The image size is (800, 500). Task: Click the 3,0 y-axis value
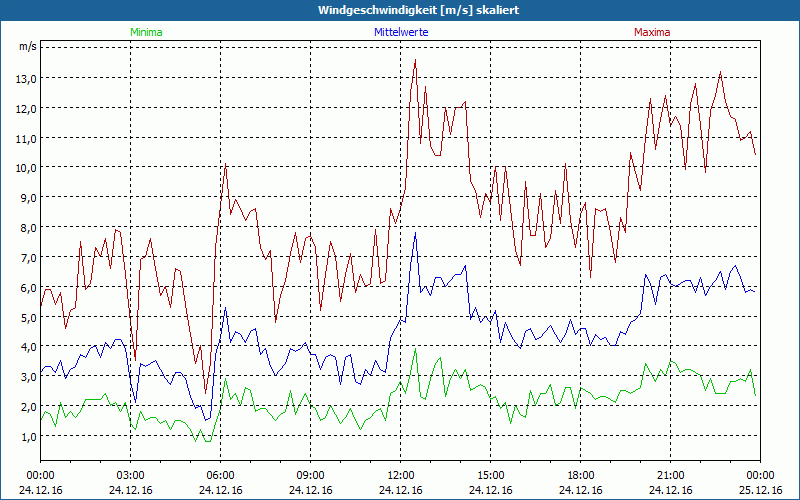[x=30, y=377]
